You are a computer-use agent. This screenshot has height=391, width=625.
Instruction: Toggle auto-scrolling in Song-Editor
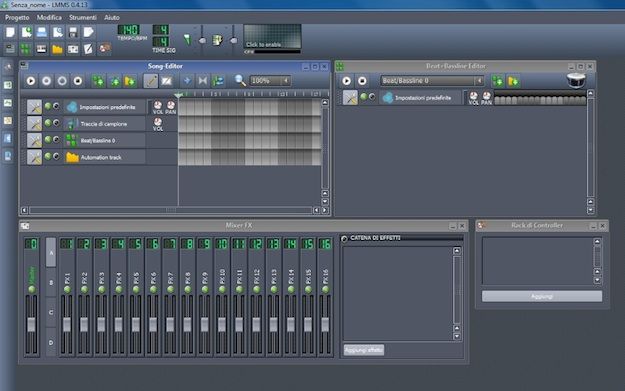[x=187, y=81]
